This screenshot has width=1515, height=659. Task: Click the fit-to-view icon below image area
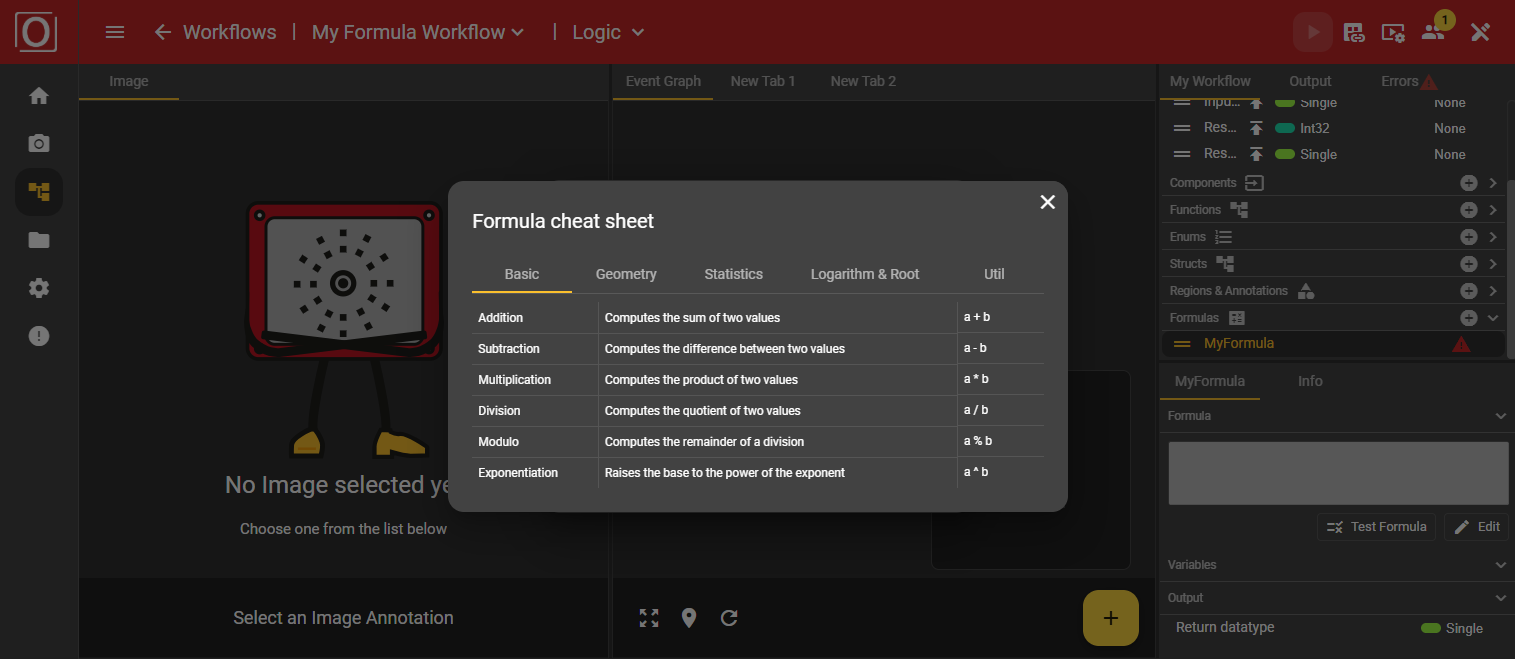(649, 618)
